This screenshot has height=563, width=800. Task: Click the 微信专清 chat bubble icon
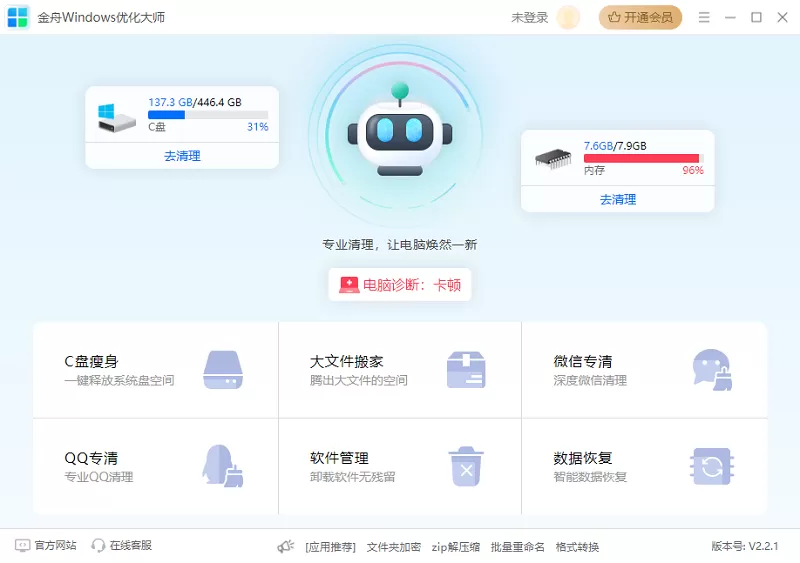pyautogui.click(x=712, y=370)
